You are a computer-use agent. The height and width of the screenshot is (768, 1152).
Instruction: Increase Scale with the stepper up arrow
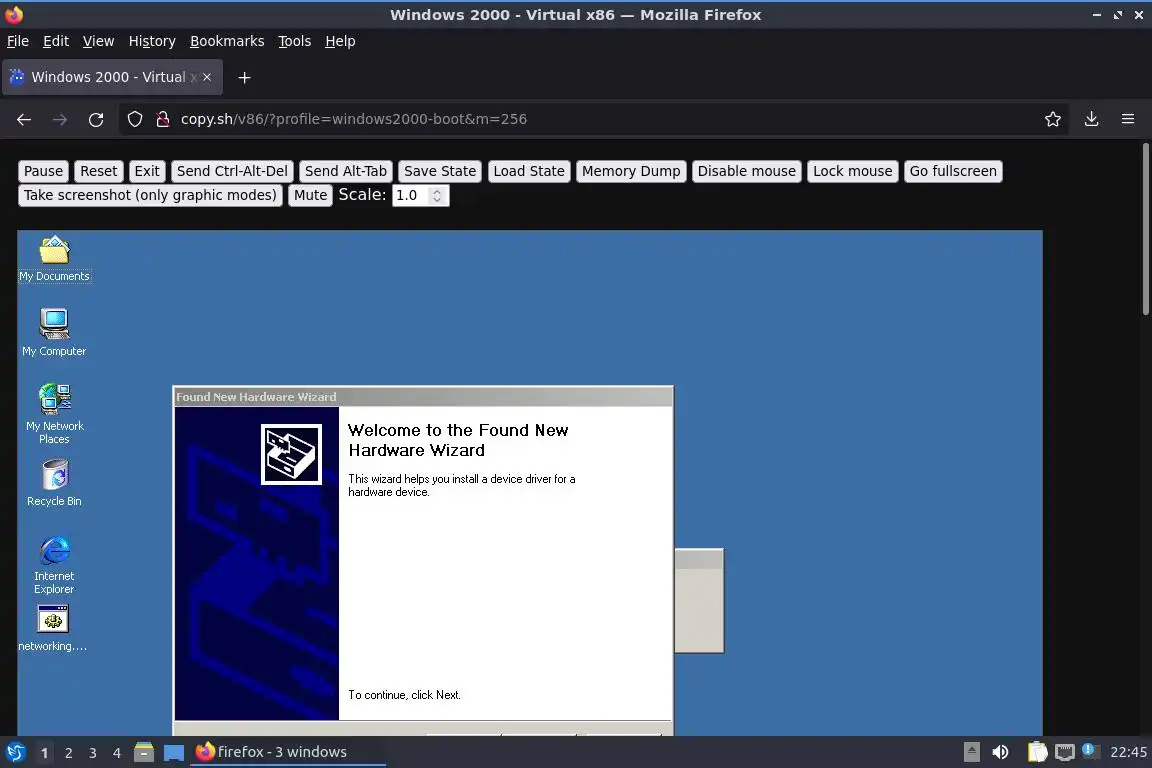[x=437, y=191]
